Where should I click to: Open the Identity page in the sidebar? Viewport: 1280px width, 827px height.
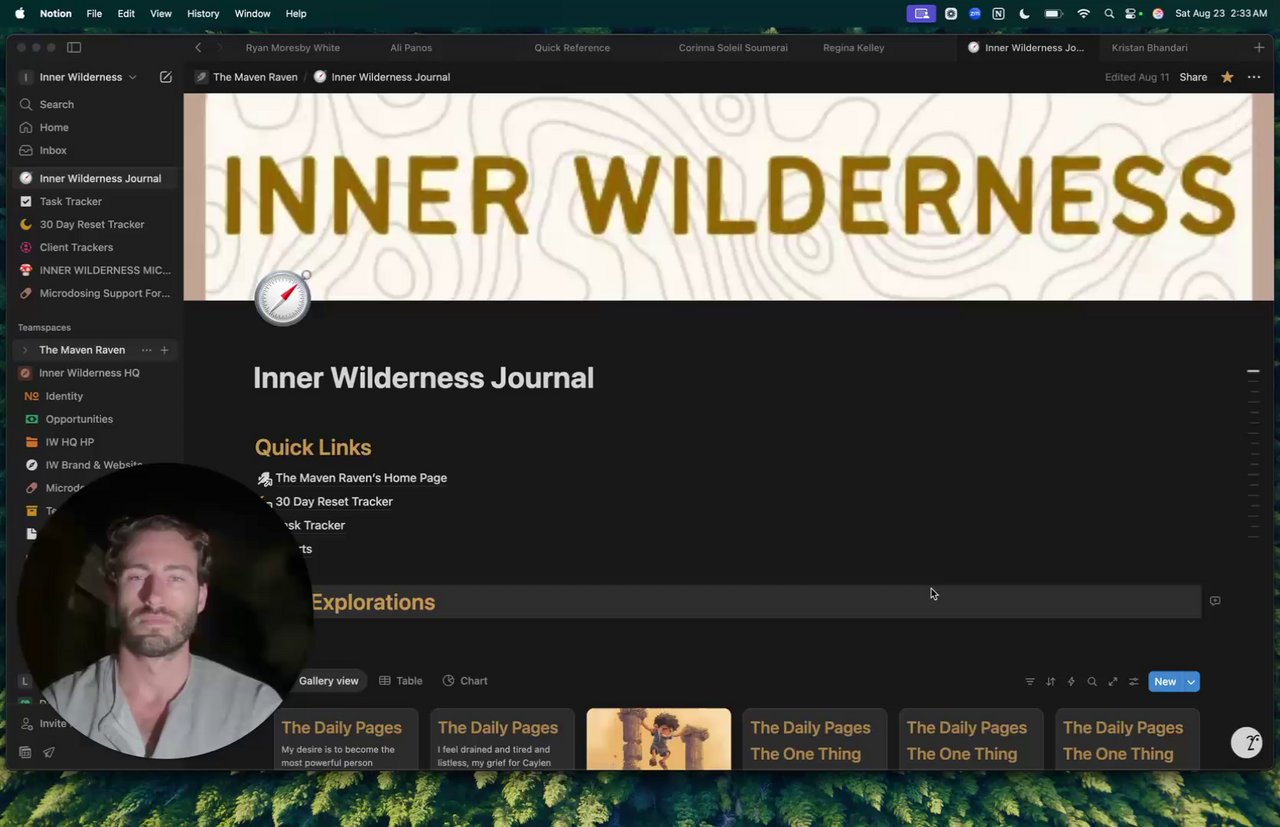pos(64,396)
